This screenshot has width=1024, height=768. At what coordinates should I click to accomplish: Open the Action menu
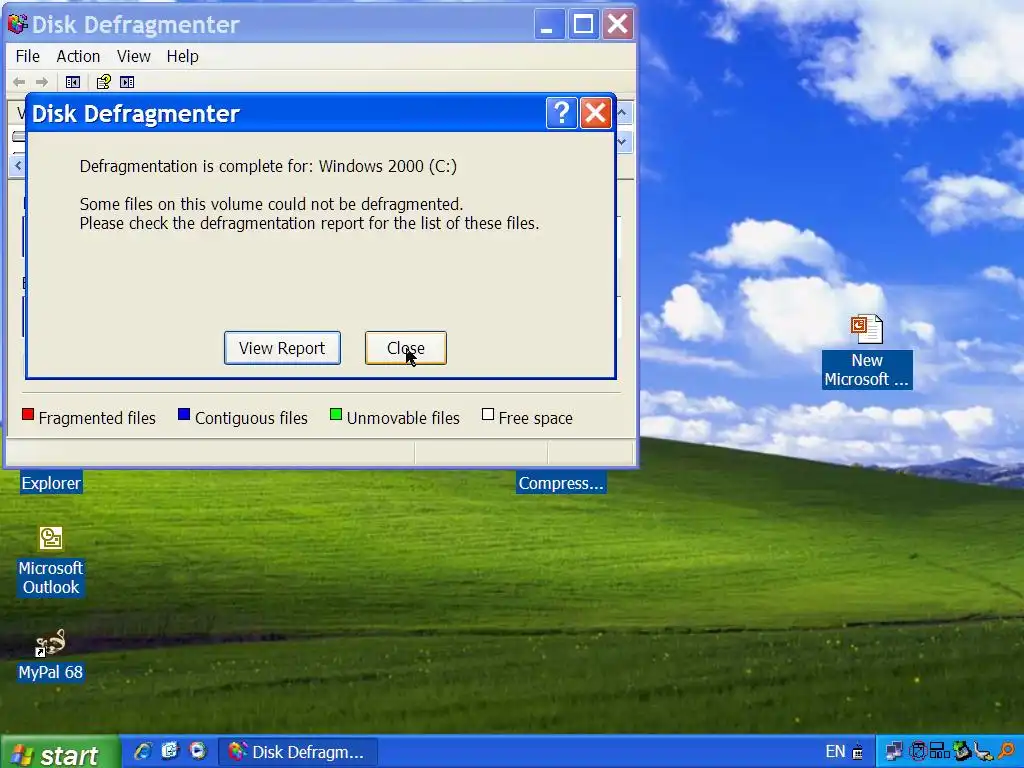[x=78, y=56]
